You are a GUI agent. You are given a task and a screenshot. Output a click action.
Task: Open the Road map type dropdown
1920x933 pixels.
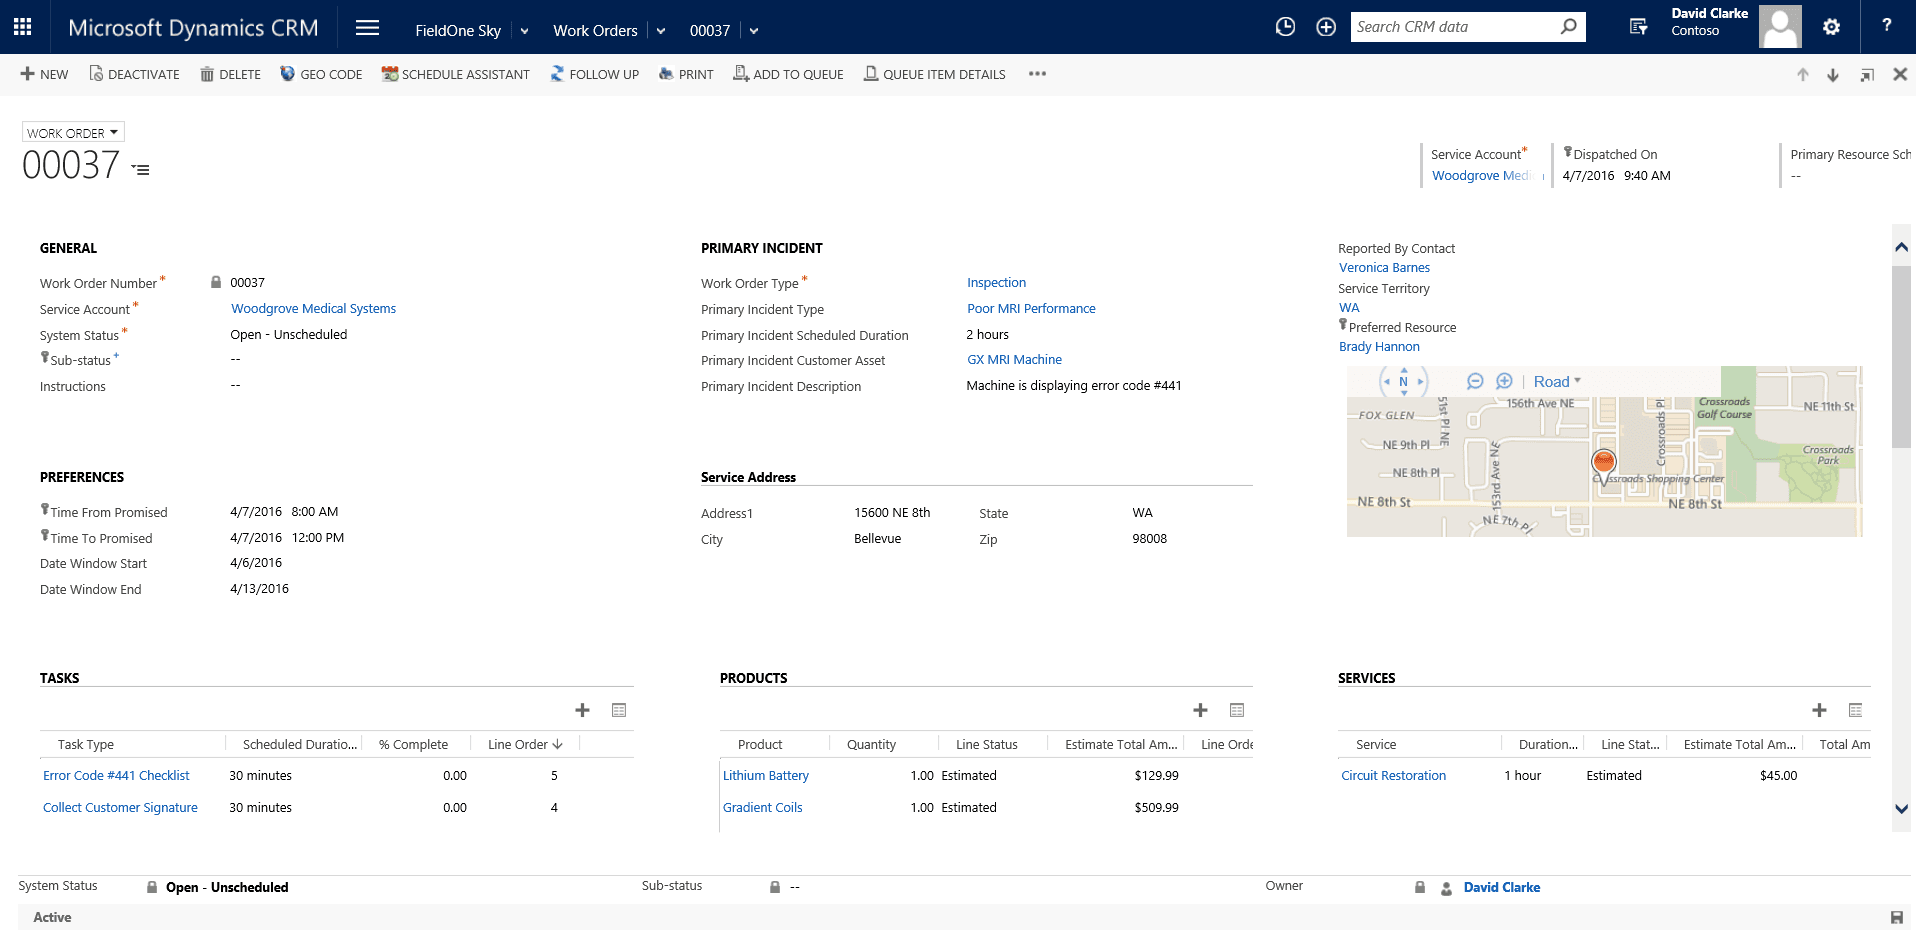coord(1557,381)
